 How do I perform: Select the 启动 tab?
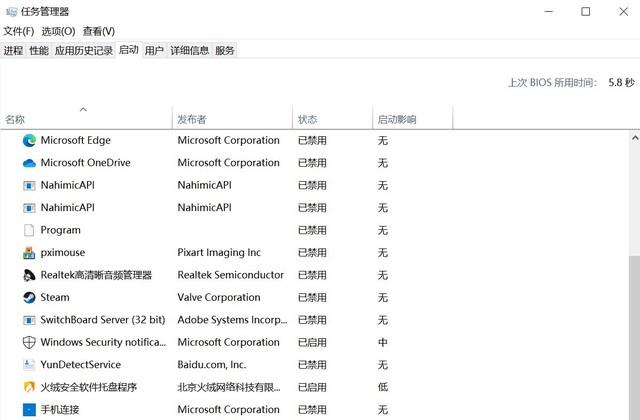[x=129, y=50]
